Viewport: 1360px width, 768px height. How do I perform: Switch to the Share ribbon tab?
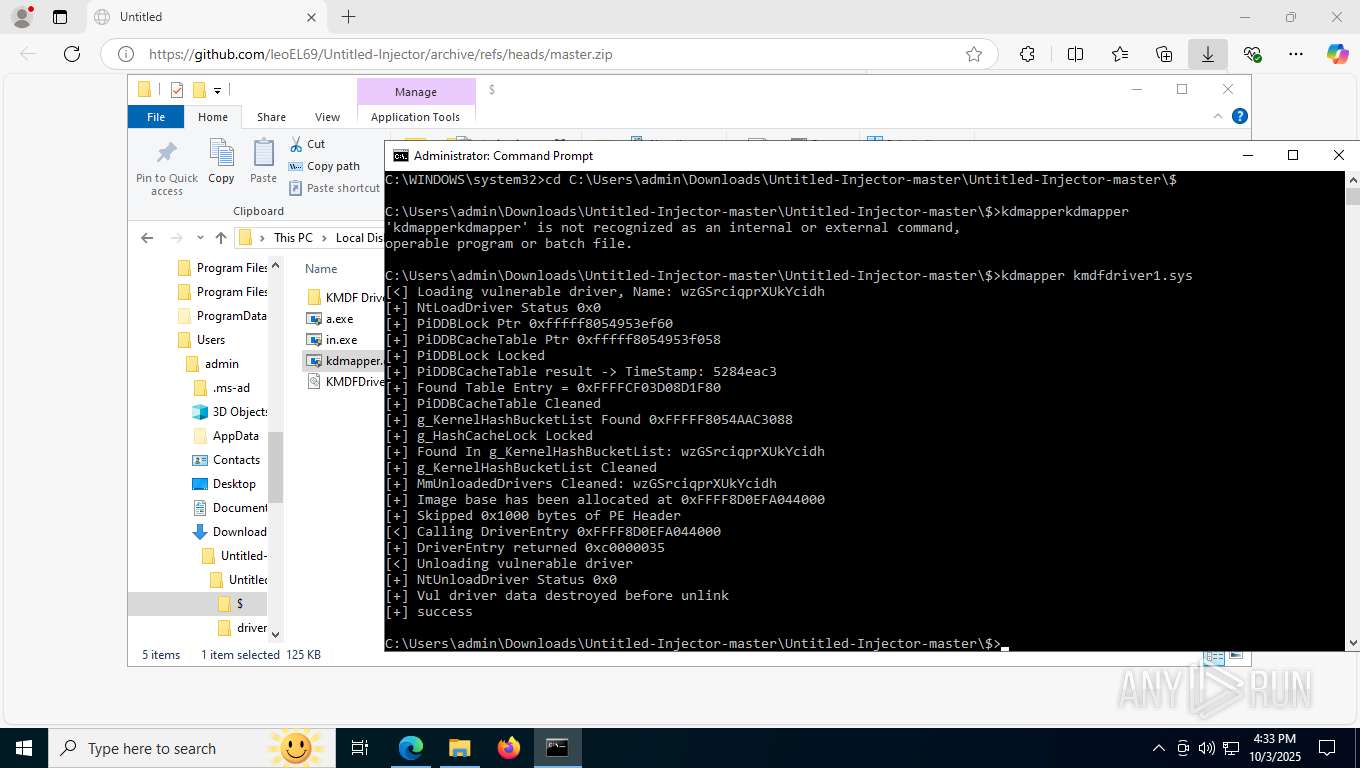pyautogui.click(x=271, y=117)
